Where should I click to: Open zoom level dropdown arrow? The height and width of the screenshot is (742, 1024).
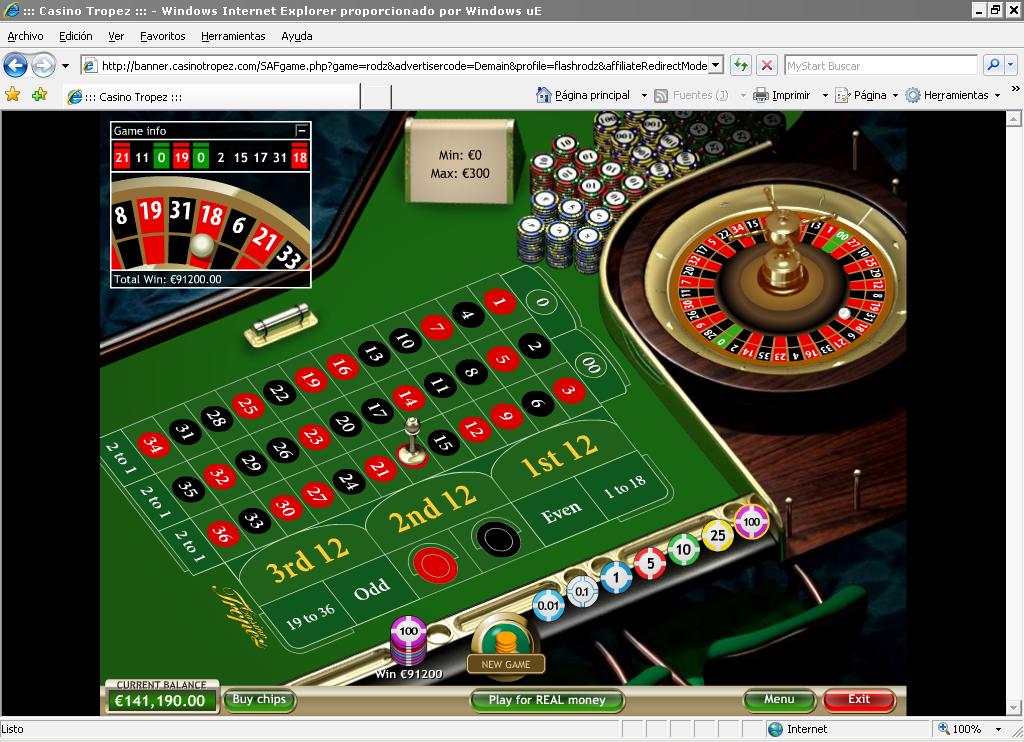coord(998,729)
